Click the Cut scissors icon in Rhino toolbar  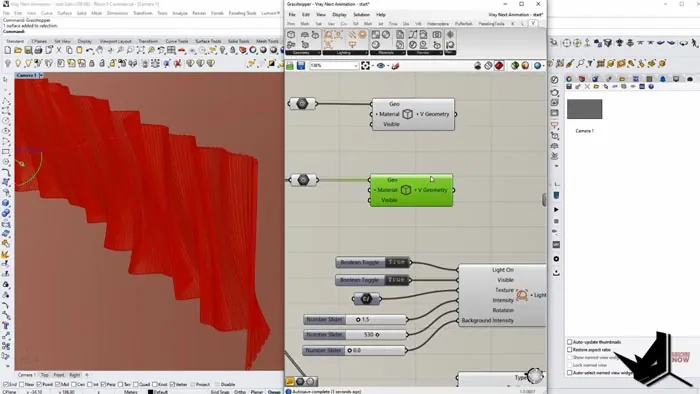pos(59,50)
